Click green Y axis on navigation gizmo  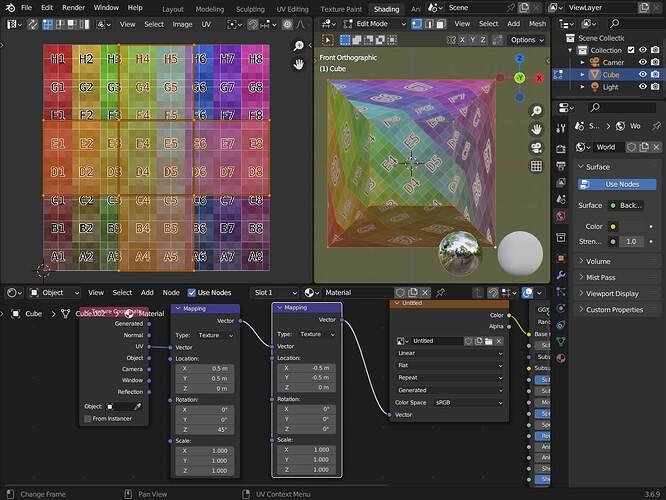tap(519, 78)
